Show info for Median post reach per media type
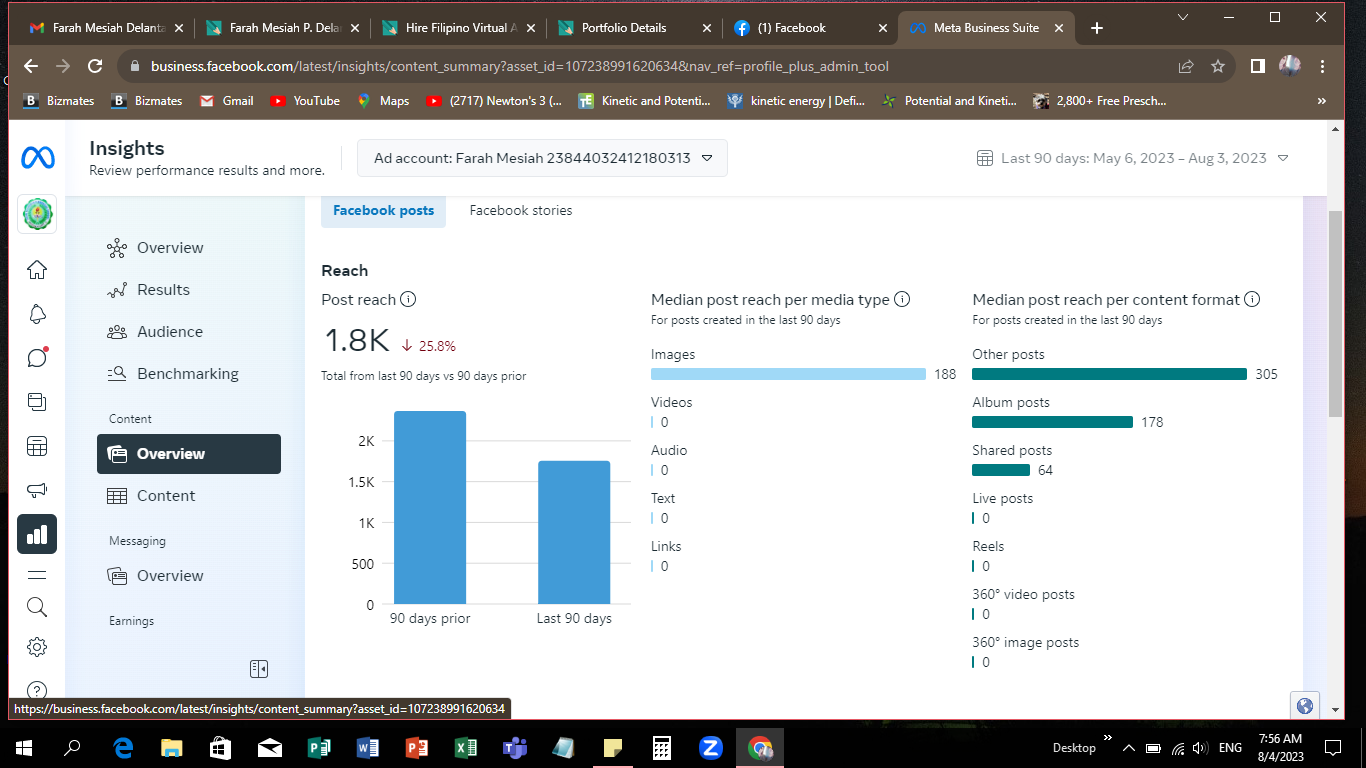This screenshot has width=1366, height=768. click(x=902, y=300)
